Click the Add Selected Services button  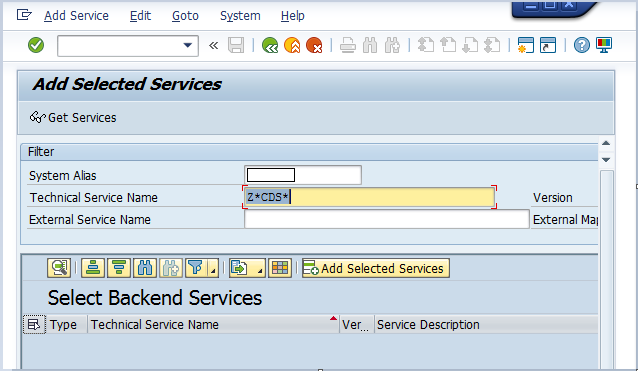click(376, 268)
